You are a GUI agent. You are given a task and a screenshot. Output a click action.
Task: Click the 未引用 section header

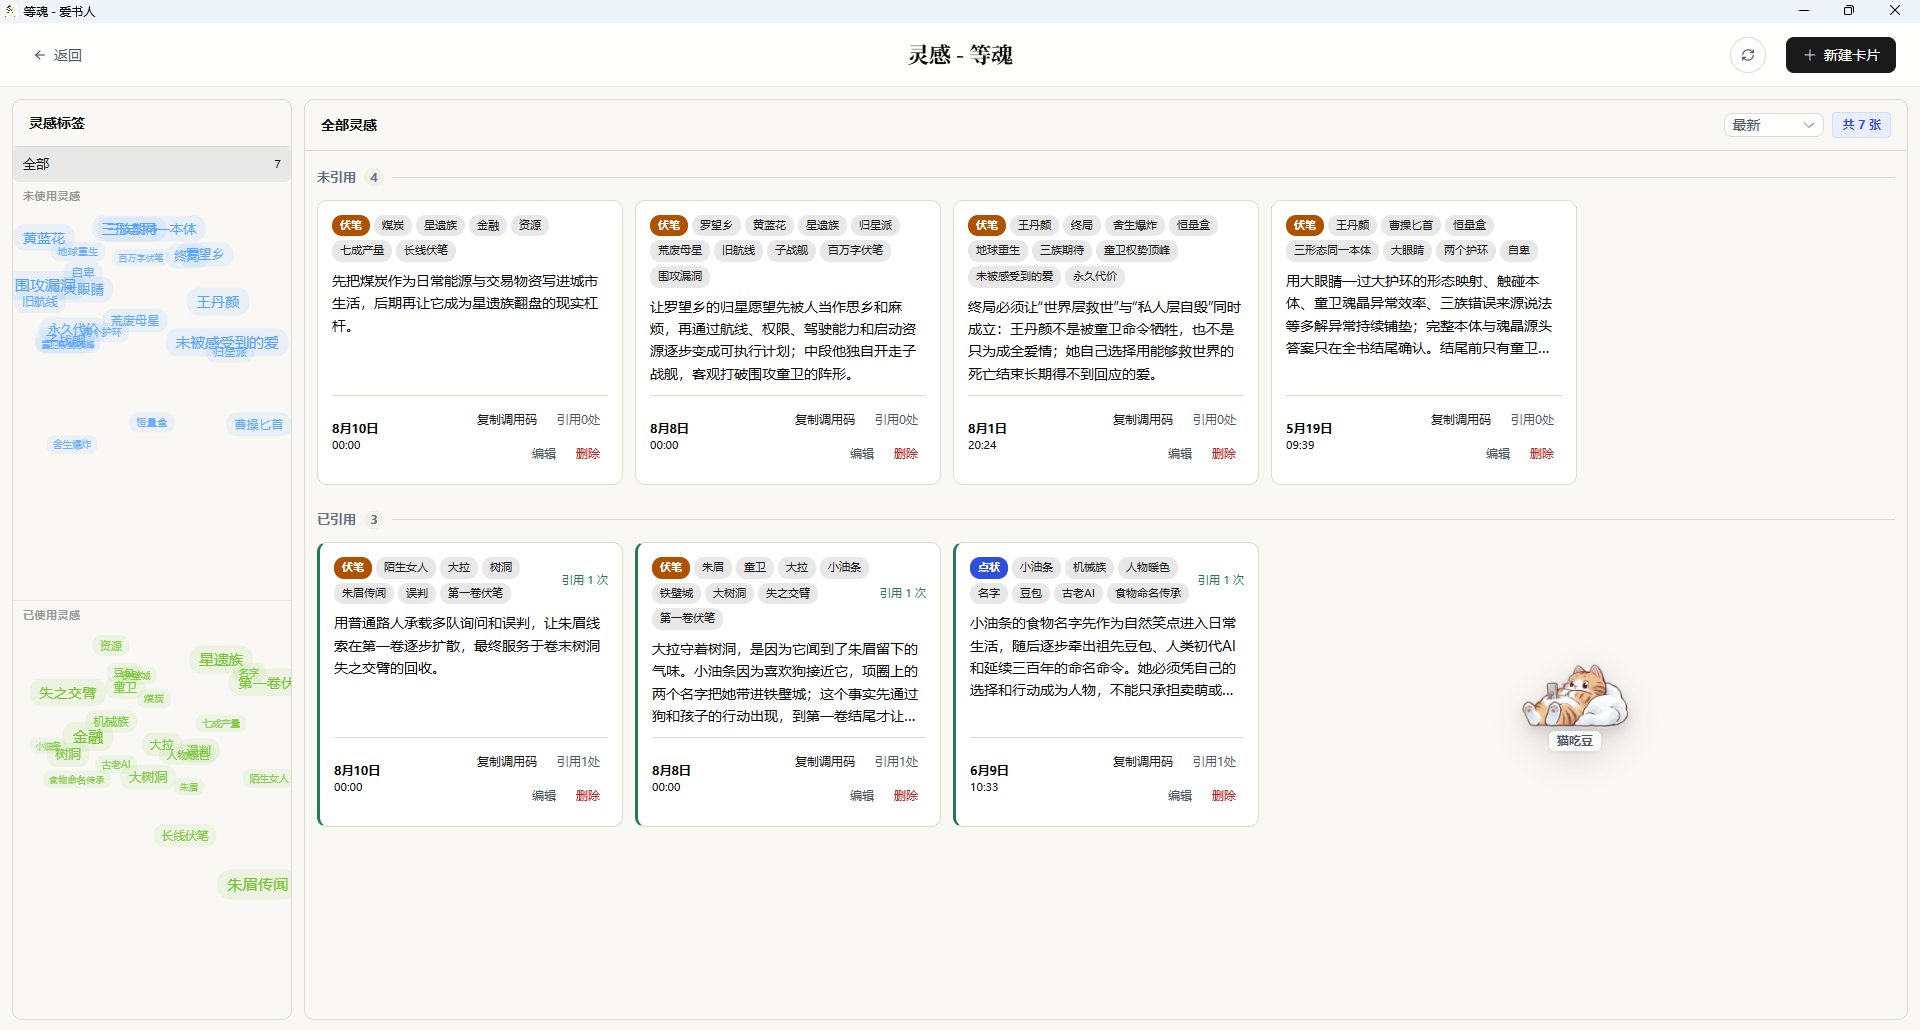pyautogui.click(x=336, y=177)
